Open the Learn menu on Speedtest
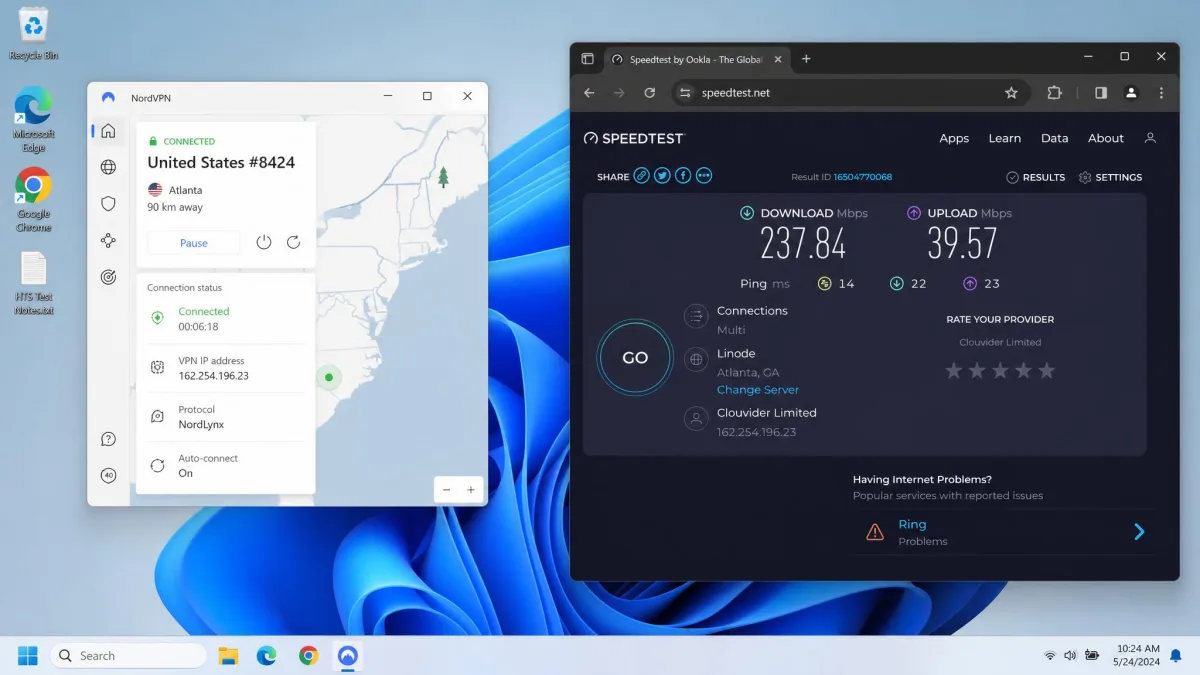The image size is (1200, 675). 1005,138
